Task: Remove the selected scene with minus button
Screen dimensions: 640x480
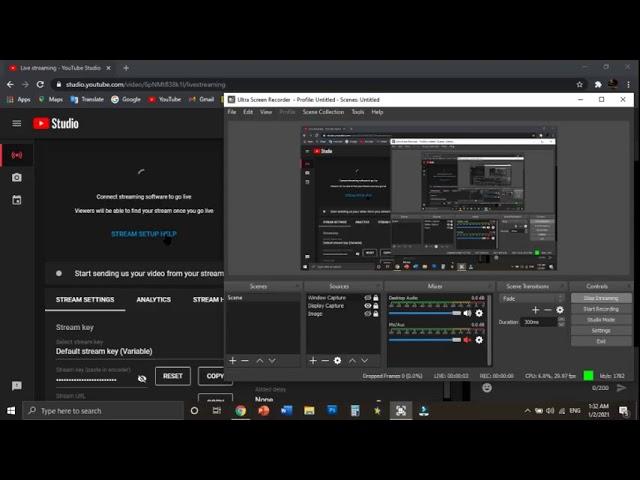Action: [245, 361]
